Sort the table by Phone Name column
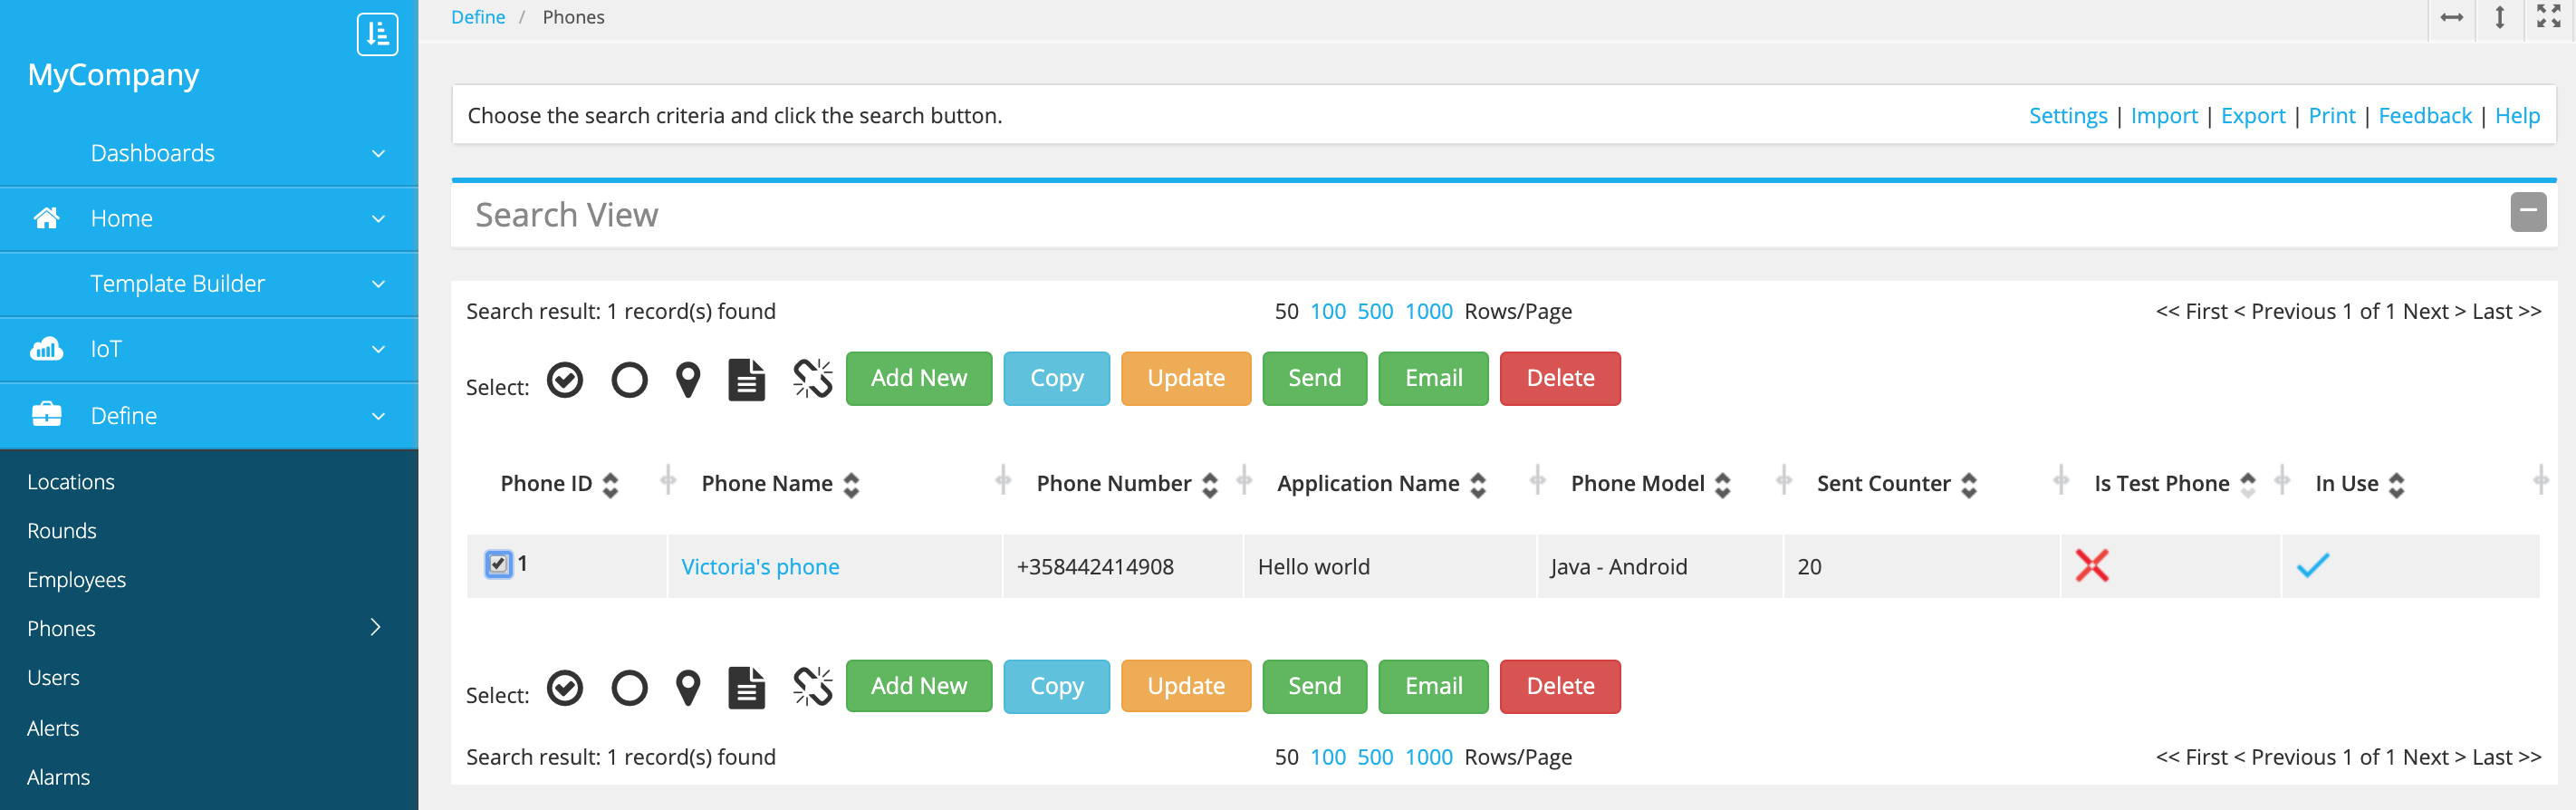2576x810 pixels. point(851,485)
